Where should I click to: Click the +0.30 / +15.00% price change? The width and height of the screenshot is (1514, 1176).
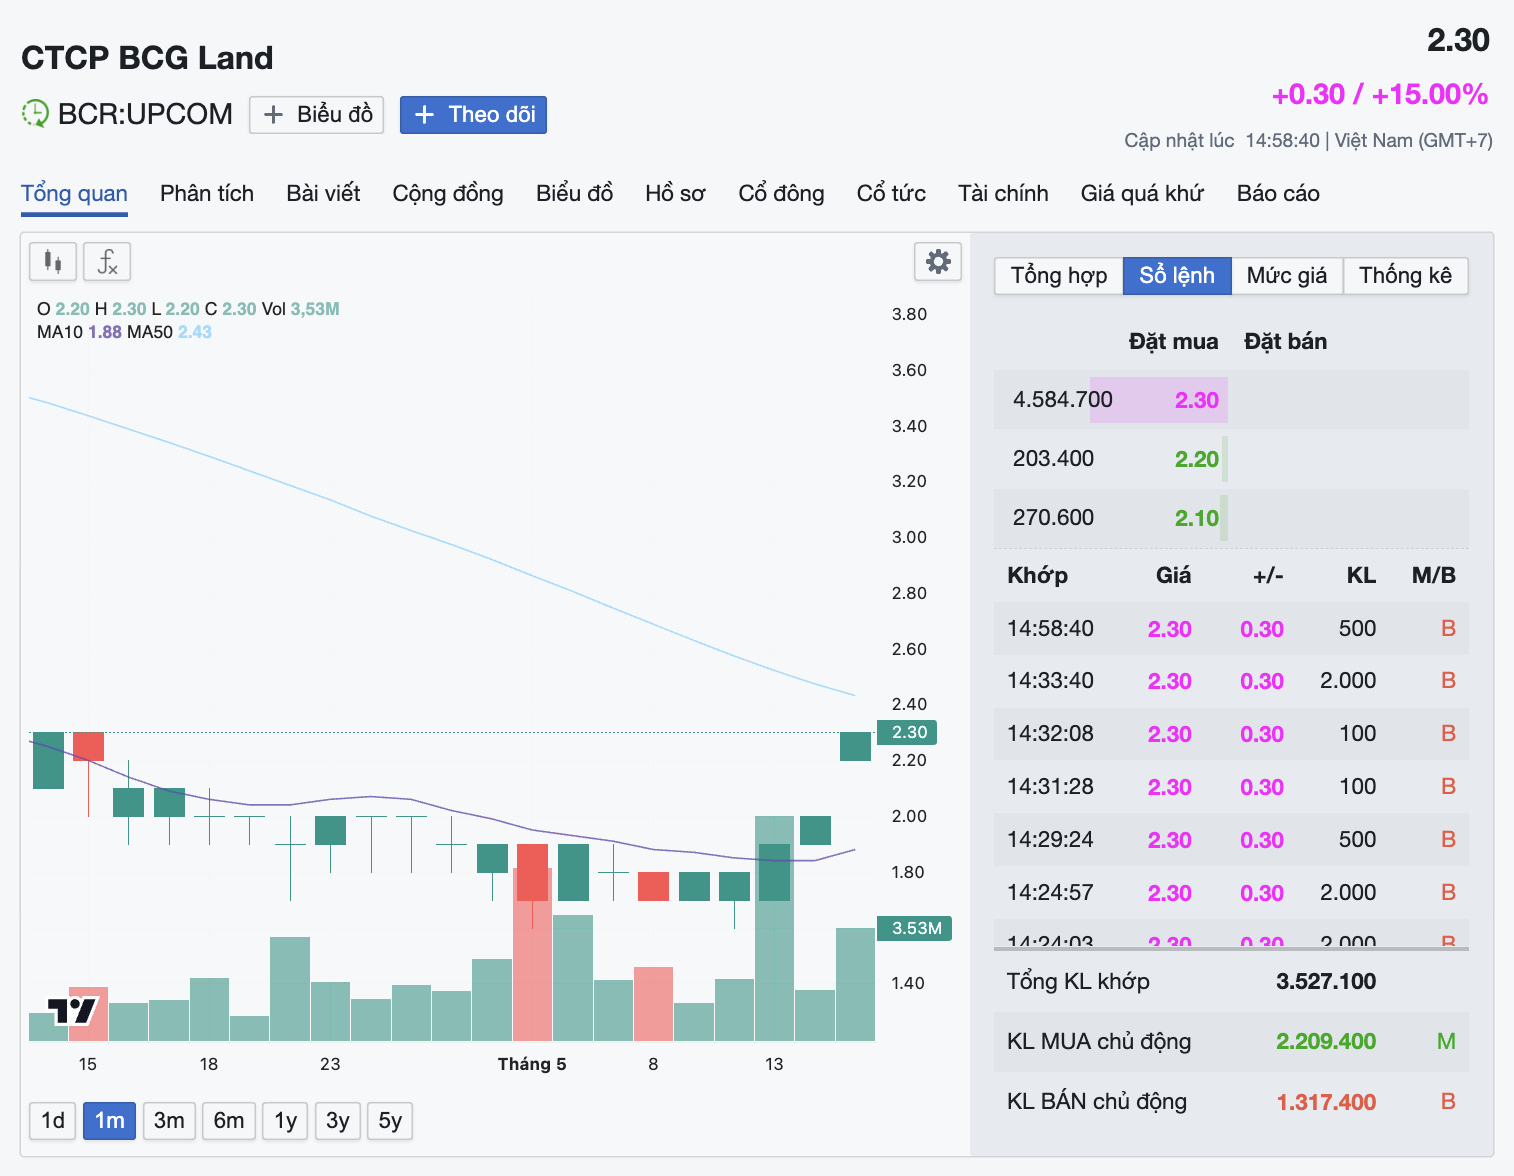tap(1379, 95)
